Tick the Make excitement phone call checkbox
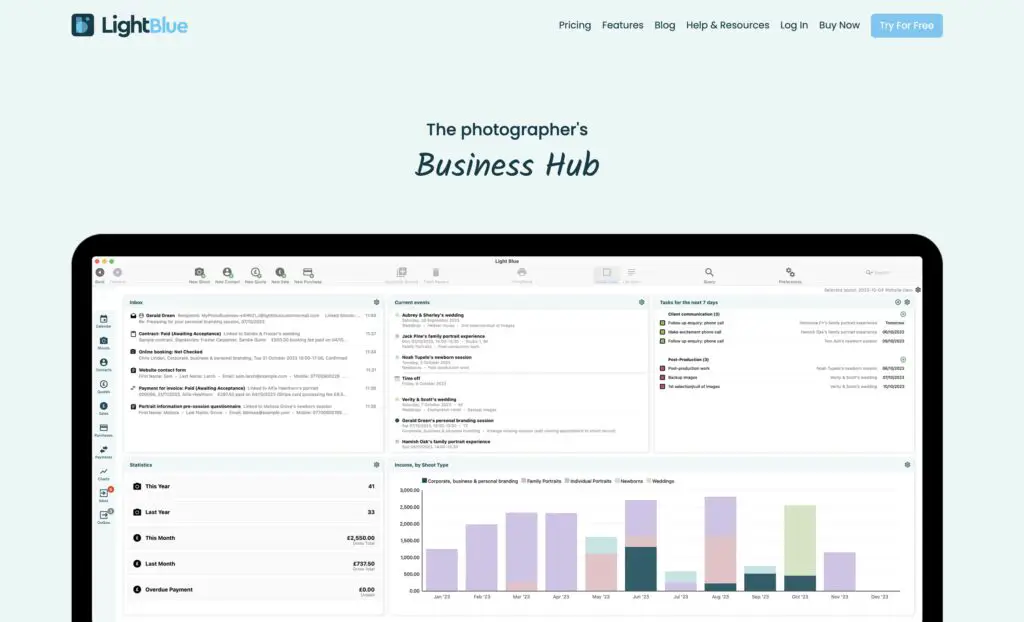Image resolution: width=1024 pixels, height=622 pixels. 662,332
